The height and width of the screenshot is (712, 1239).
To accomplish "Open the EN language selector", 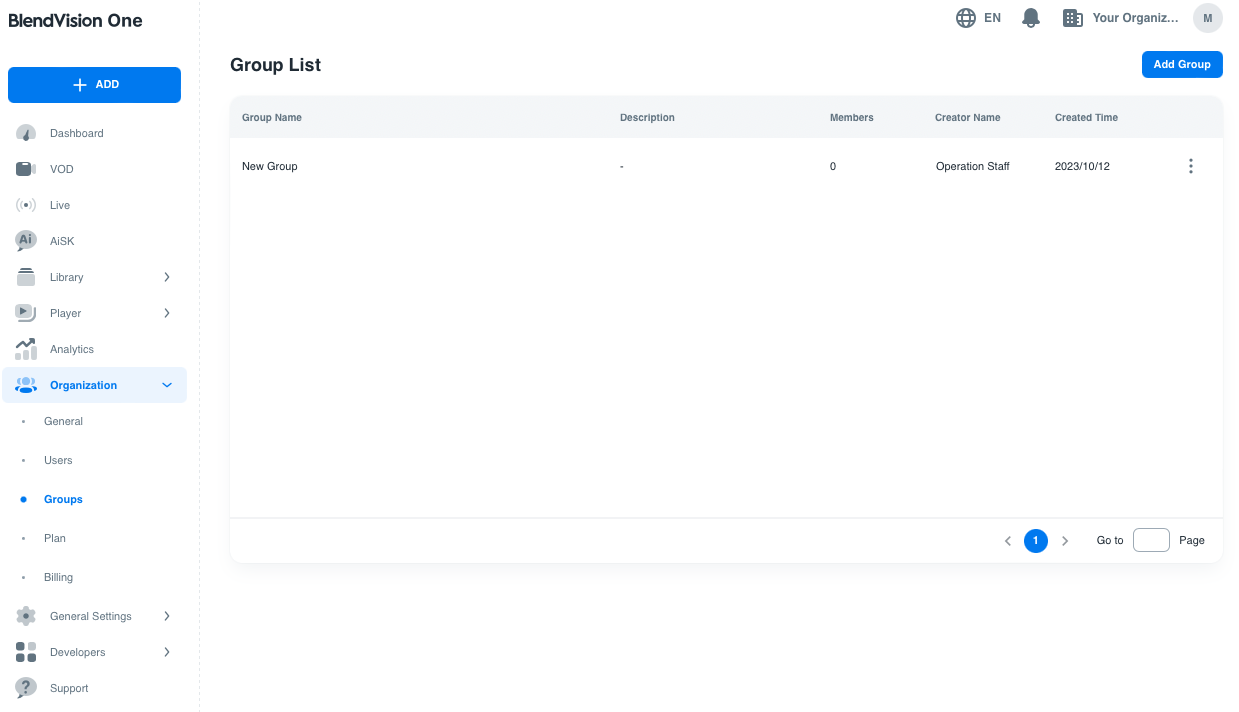I will coord(978,18).
